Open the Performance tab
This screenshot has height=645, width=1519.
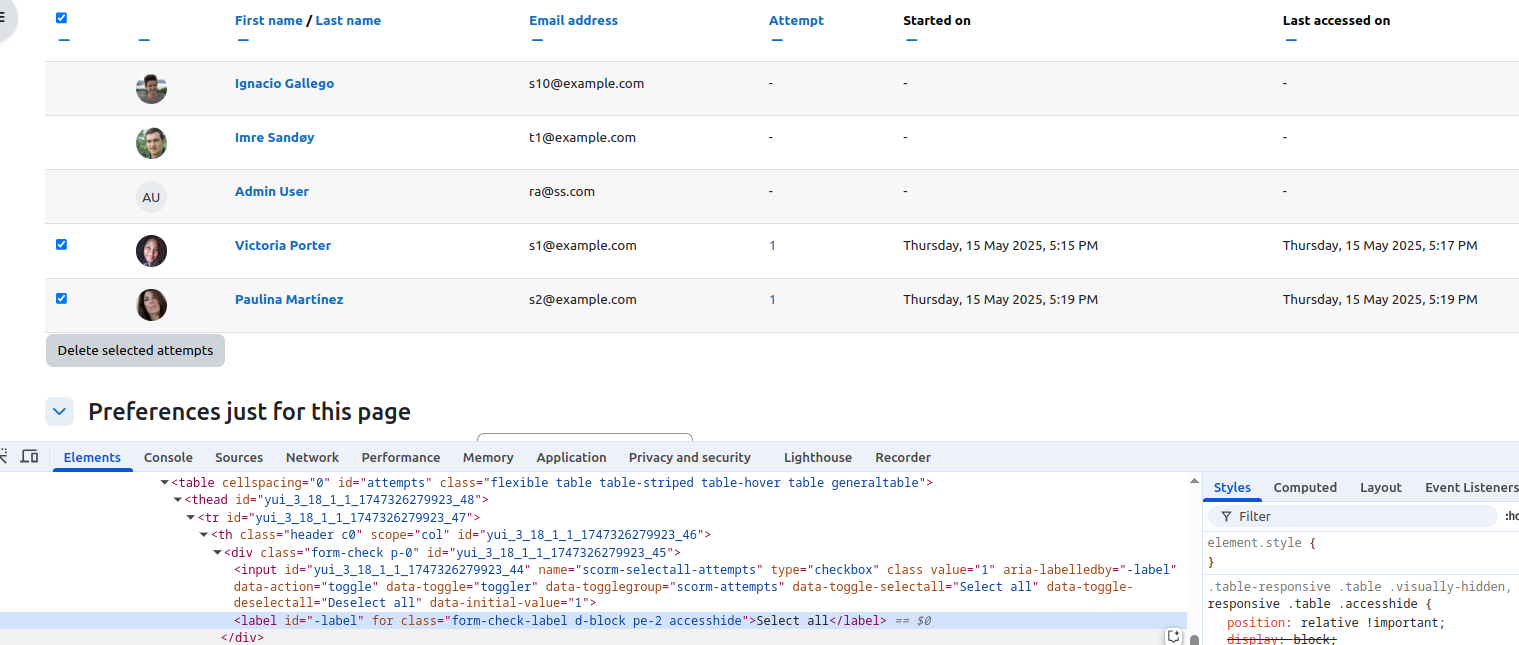tap(401, 457)
